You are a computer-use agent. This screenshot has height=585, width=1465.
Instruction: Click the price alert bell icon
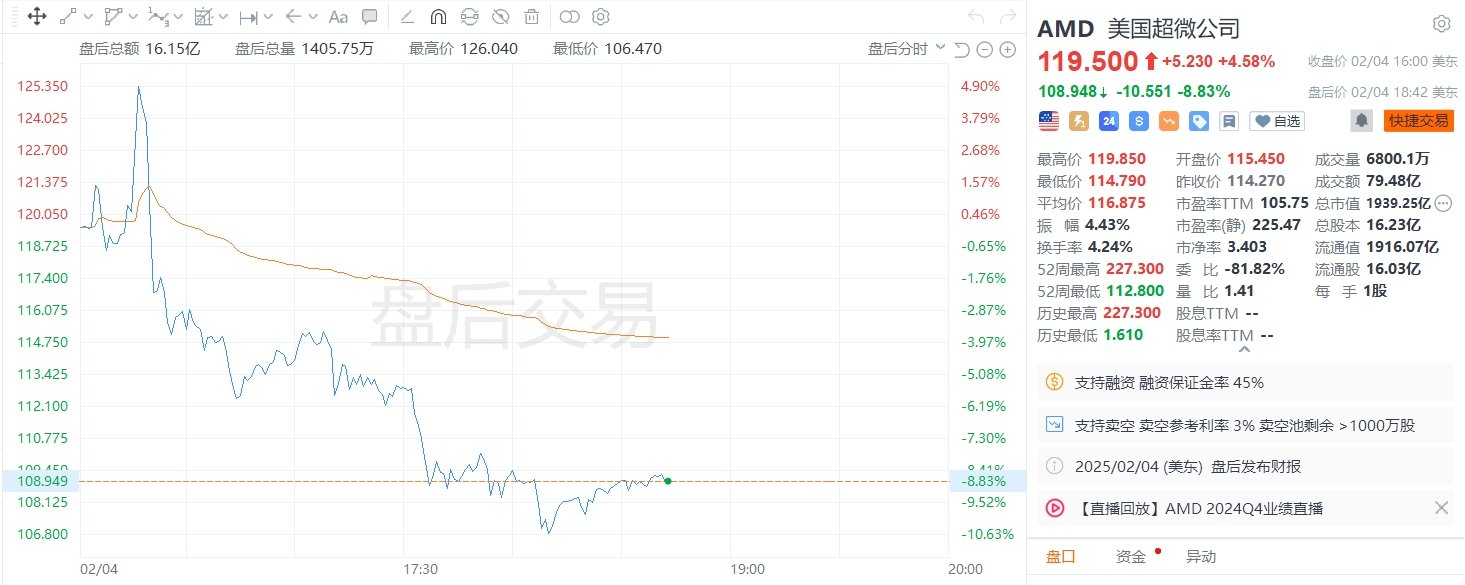click(x=1361, y=121)
